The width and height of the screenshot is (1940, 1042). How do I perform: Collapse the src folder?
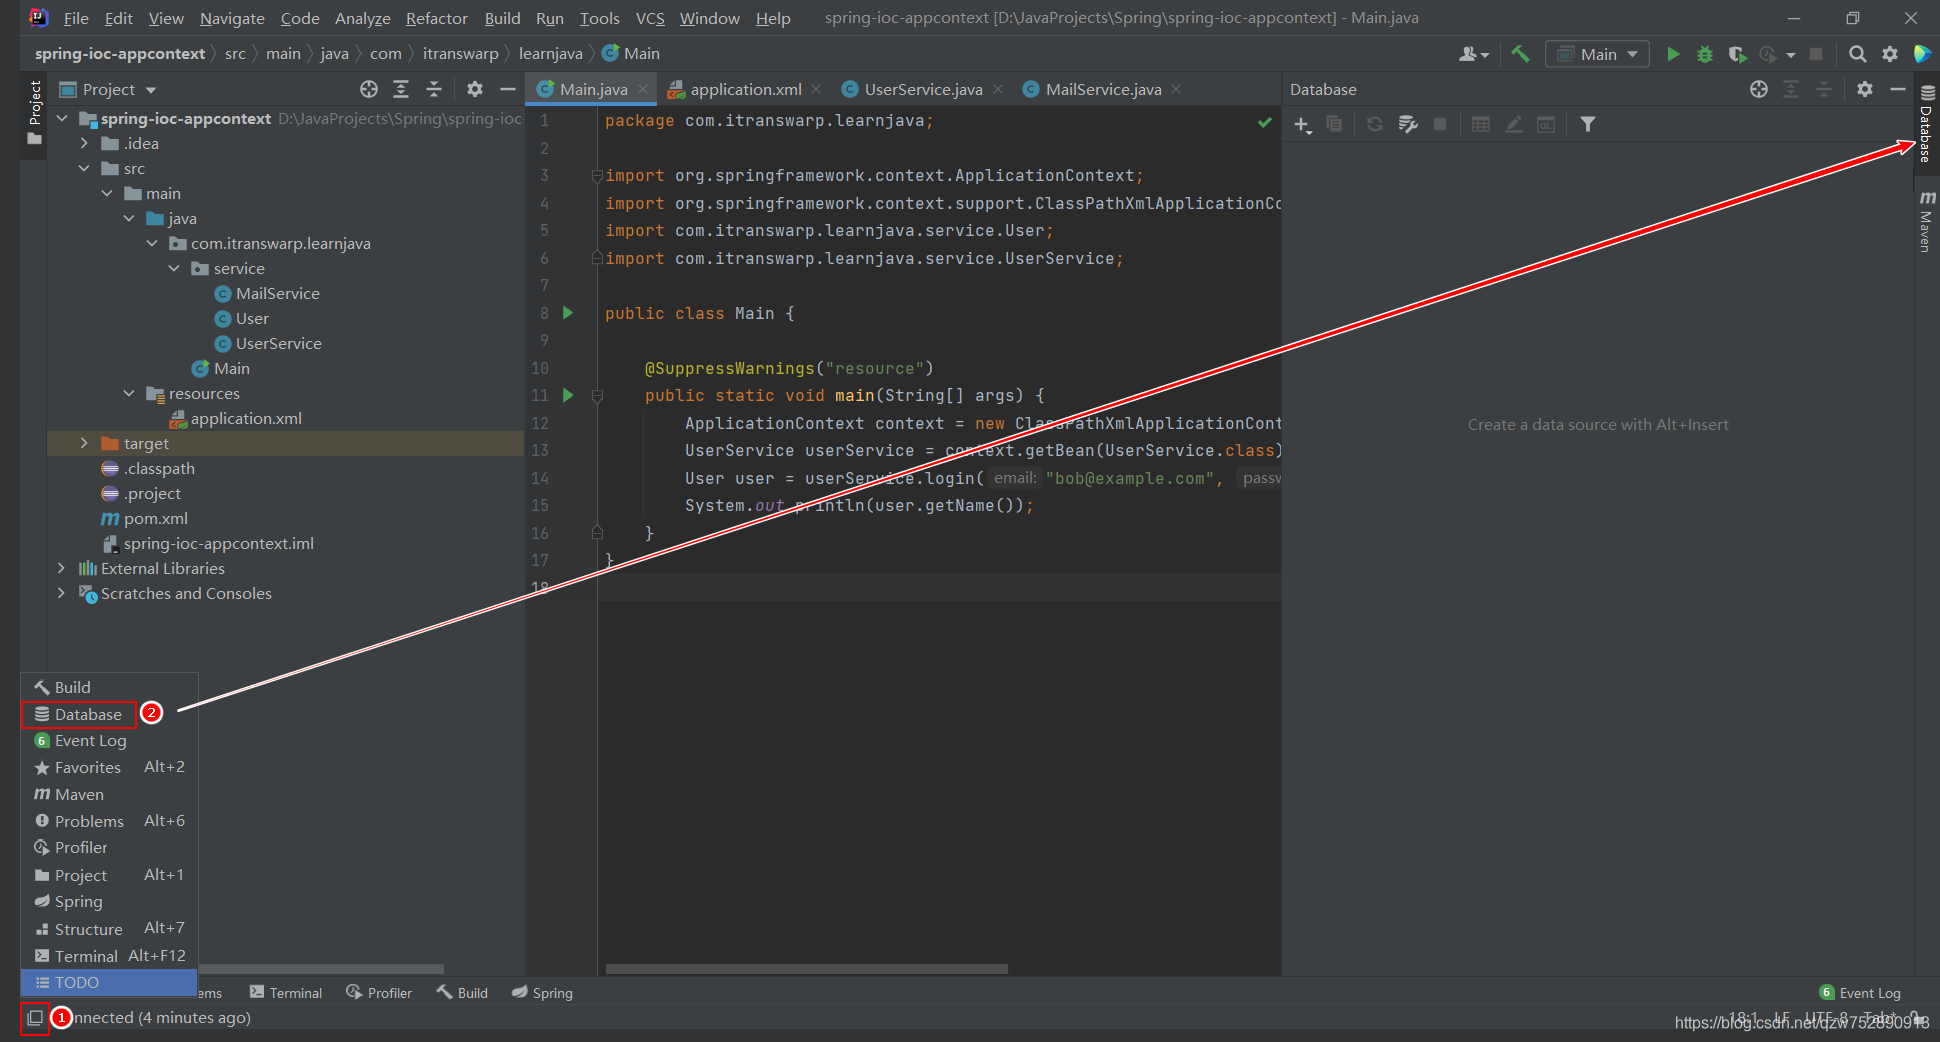(84, 168)
